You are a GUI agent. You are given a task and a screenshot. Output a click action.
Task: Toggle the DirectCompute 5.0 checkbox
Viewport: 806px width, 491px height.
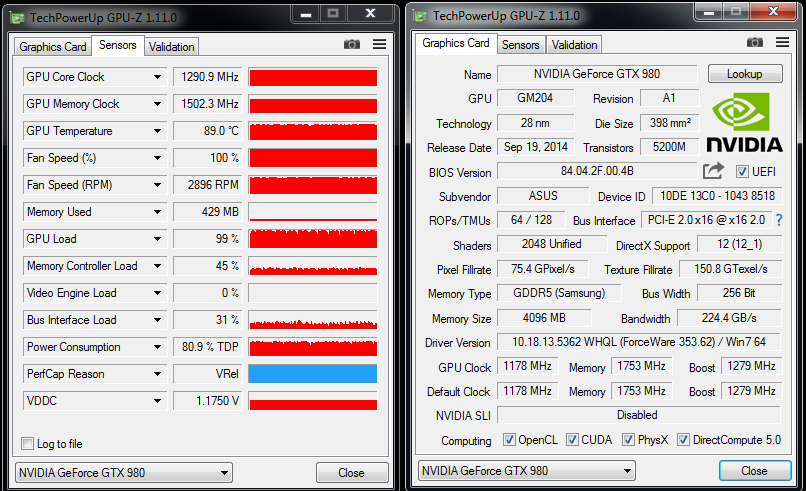pyautogui.click(x=683, y=440)
